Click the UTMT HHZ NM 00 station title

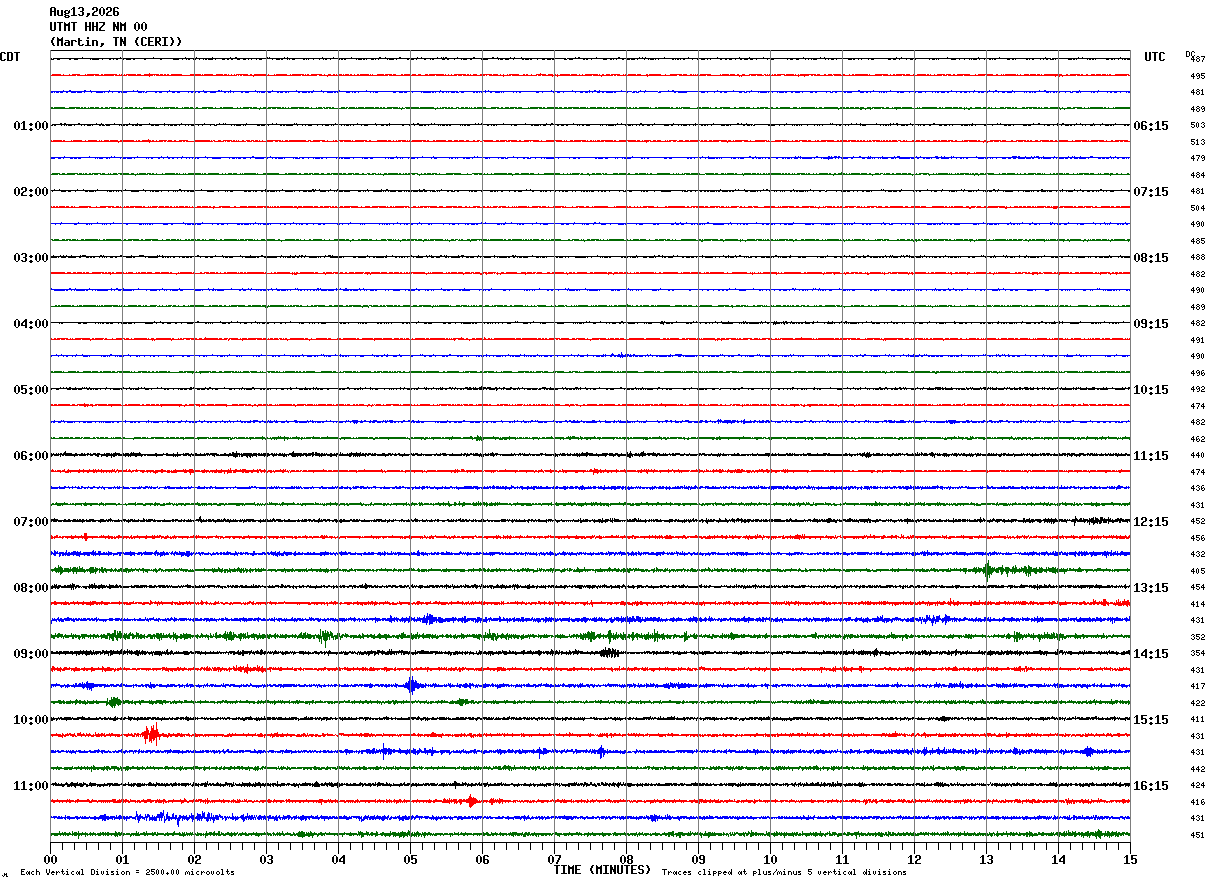click(98, 27)
